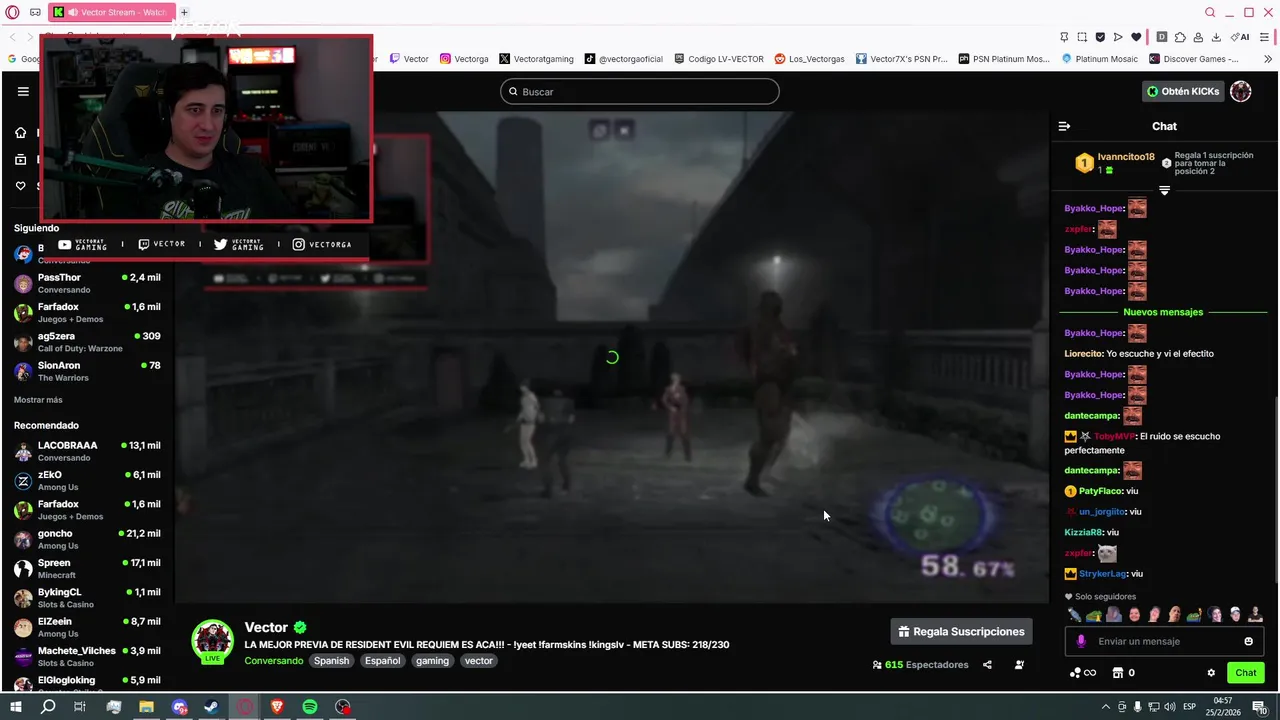Open LACOBRAAA recommended channel
Screen dimensions: 1280x720
(88, 451)
